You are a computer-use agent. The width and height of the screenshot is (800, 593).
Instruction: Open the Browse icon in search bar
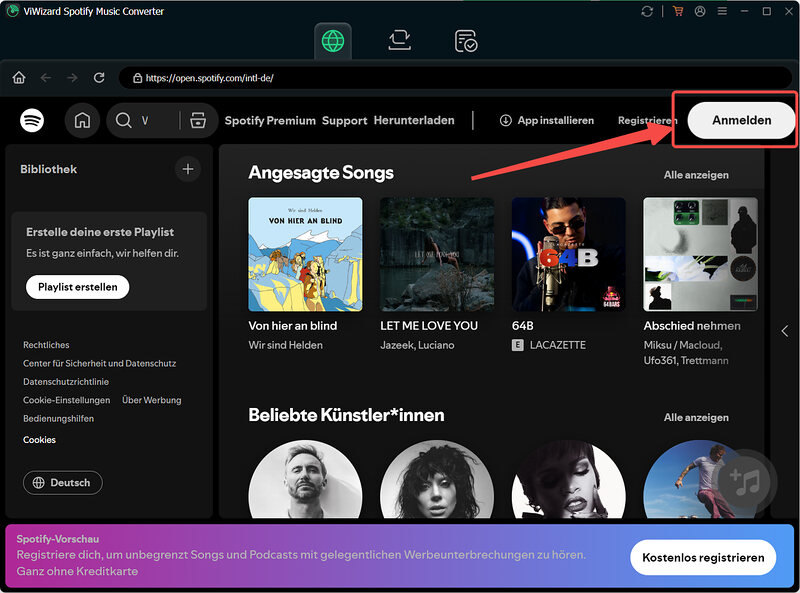[x=198, y=120]
